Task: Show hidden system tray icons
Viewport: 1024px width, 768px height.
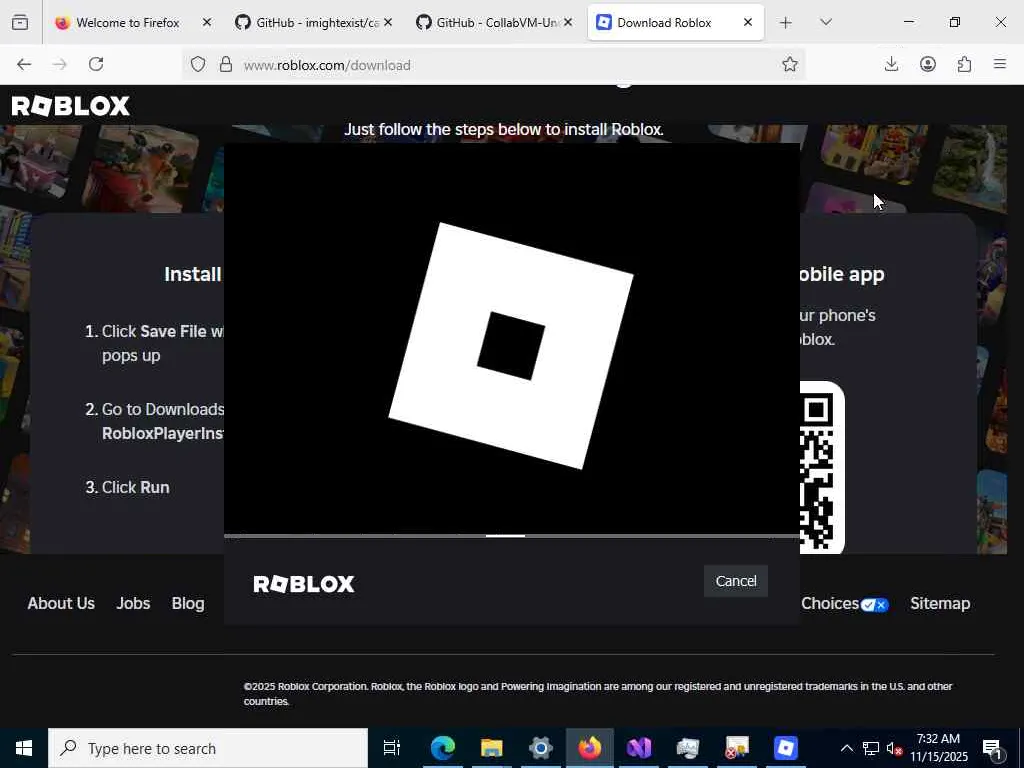Action: [x=846, y=748]
